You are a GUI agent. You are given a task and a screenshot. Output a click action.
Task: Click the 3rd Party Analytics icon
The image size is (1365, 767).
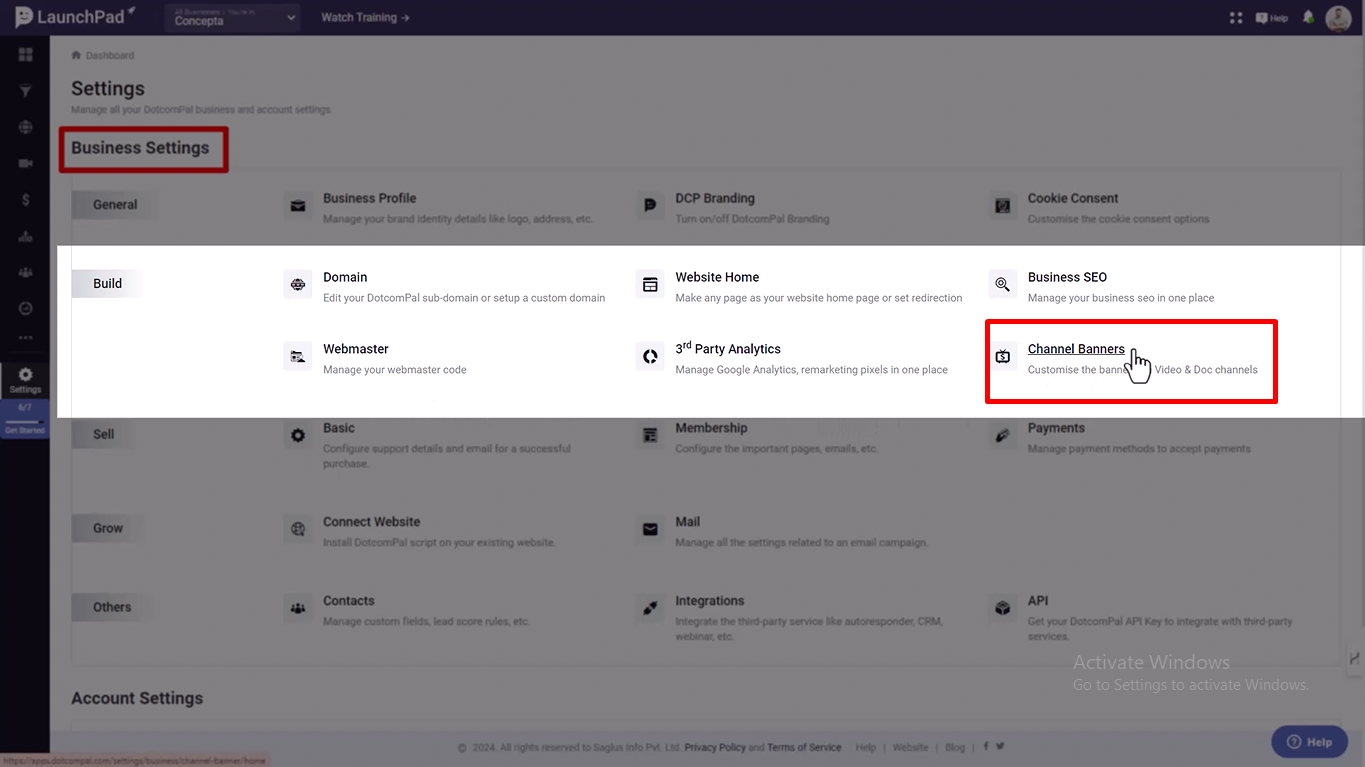tap(650, 357)
